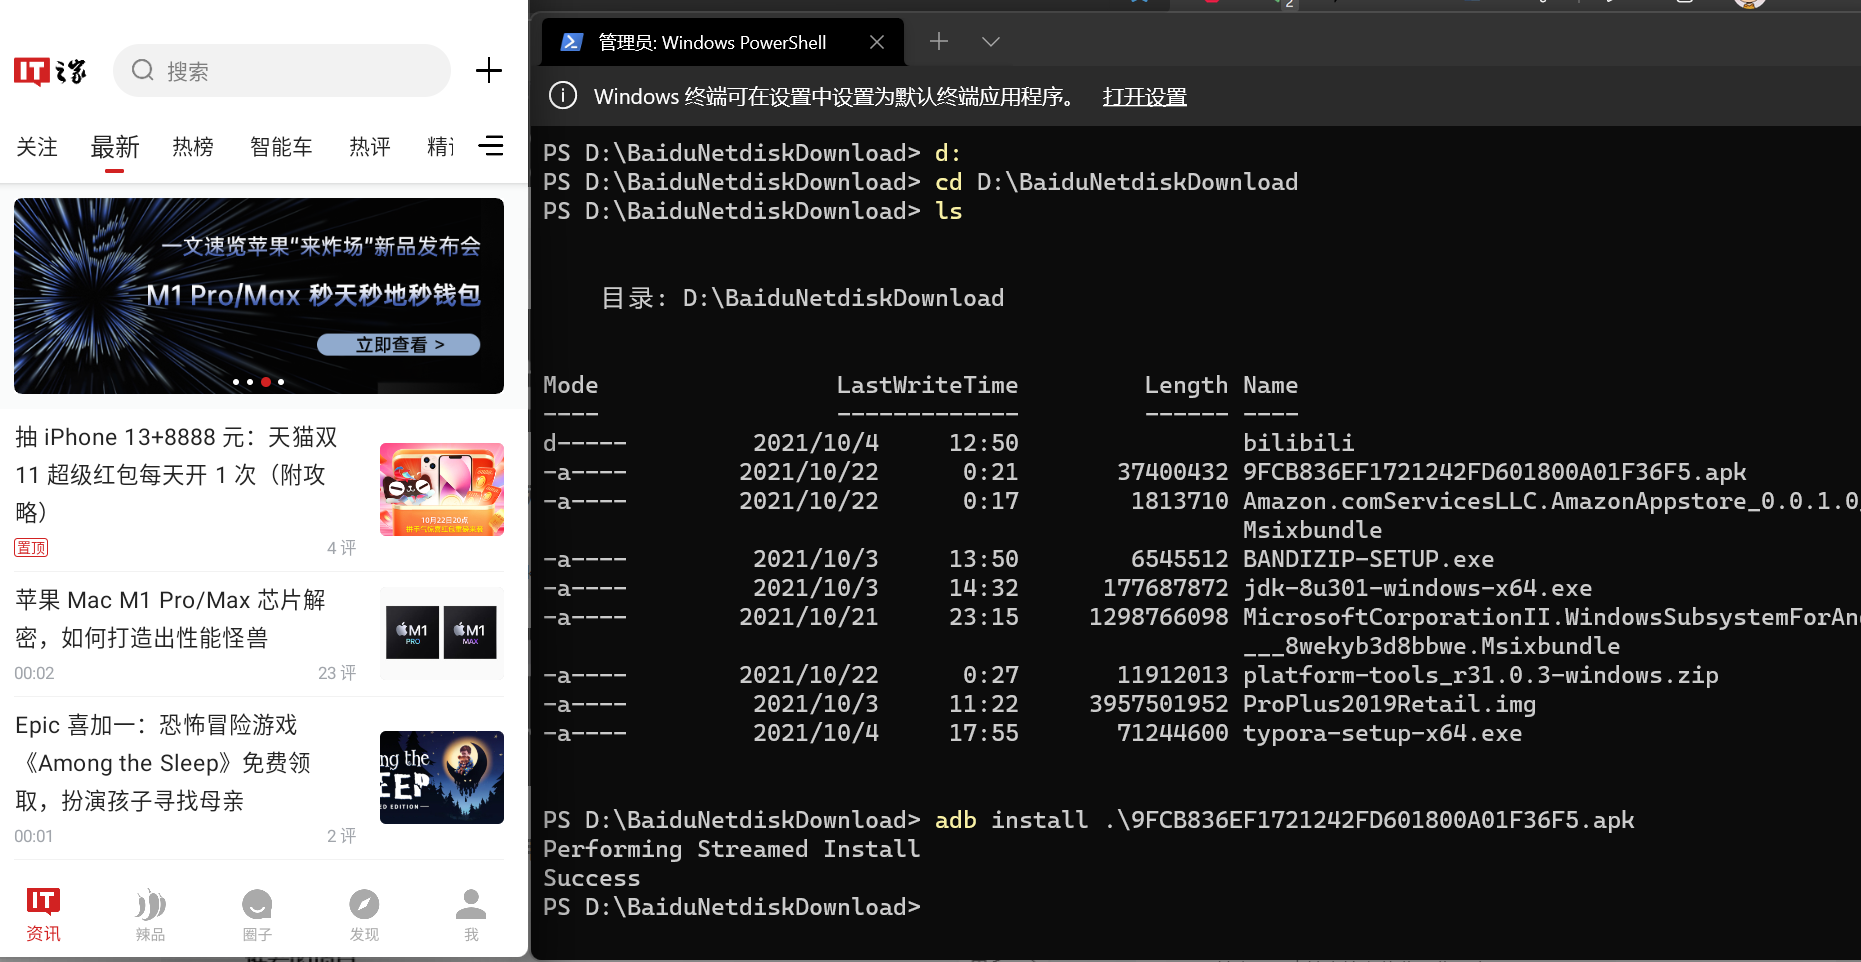Open the Apple event banner image
Screen dimensions: 1861x962
(x=259, y=296)
